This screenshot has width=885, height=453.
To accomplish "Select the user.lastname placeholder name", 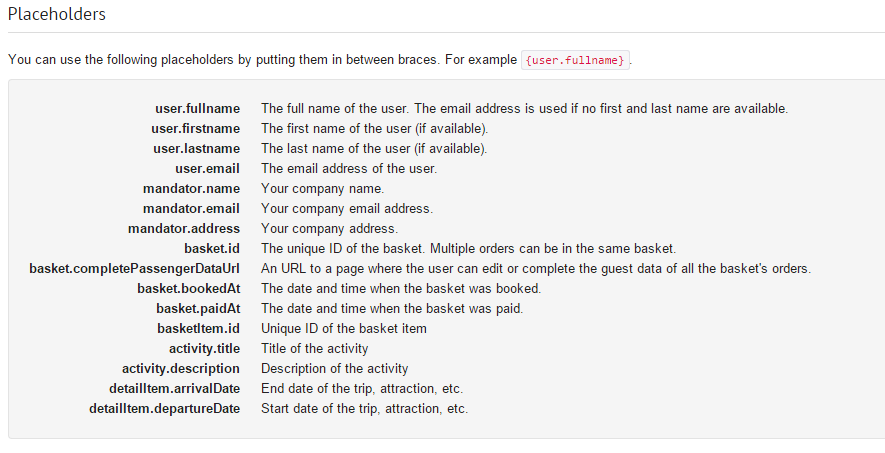I will point(196,149).
